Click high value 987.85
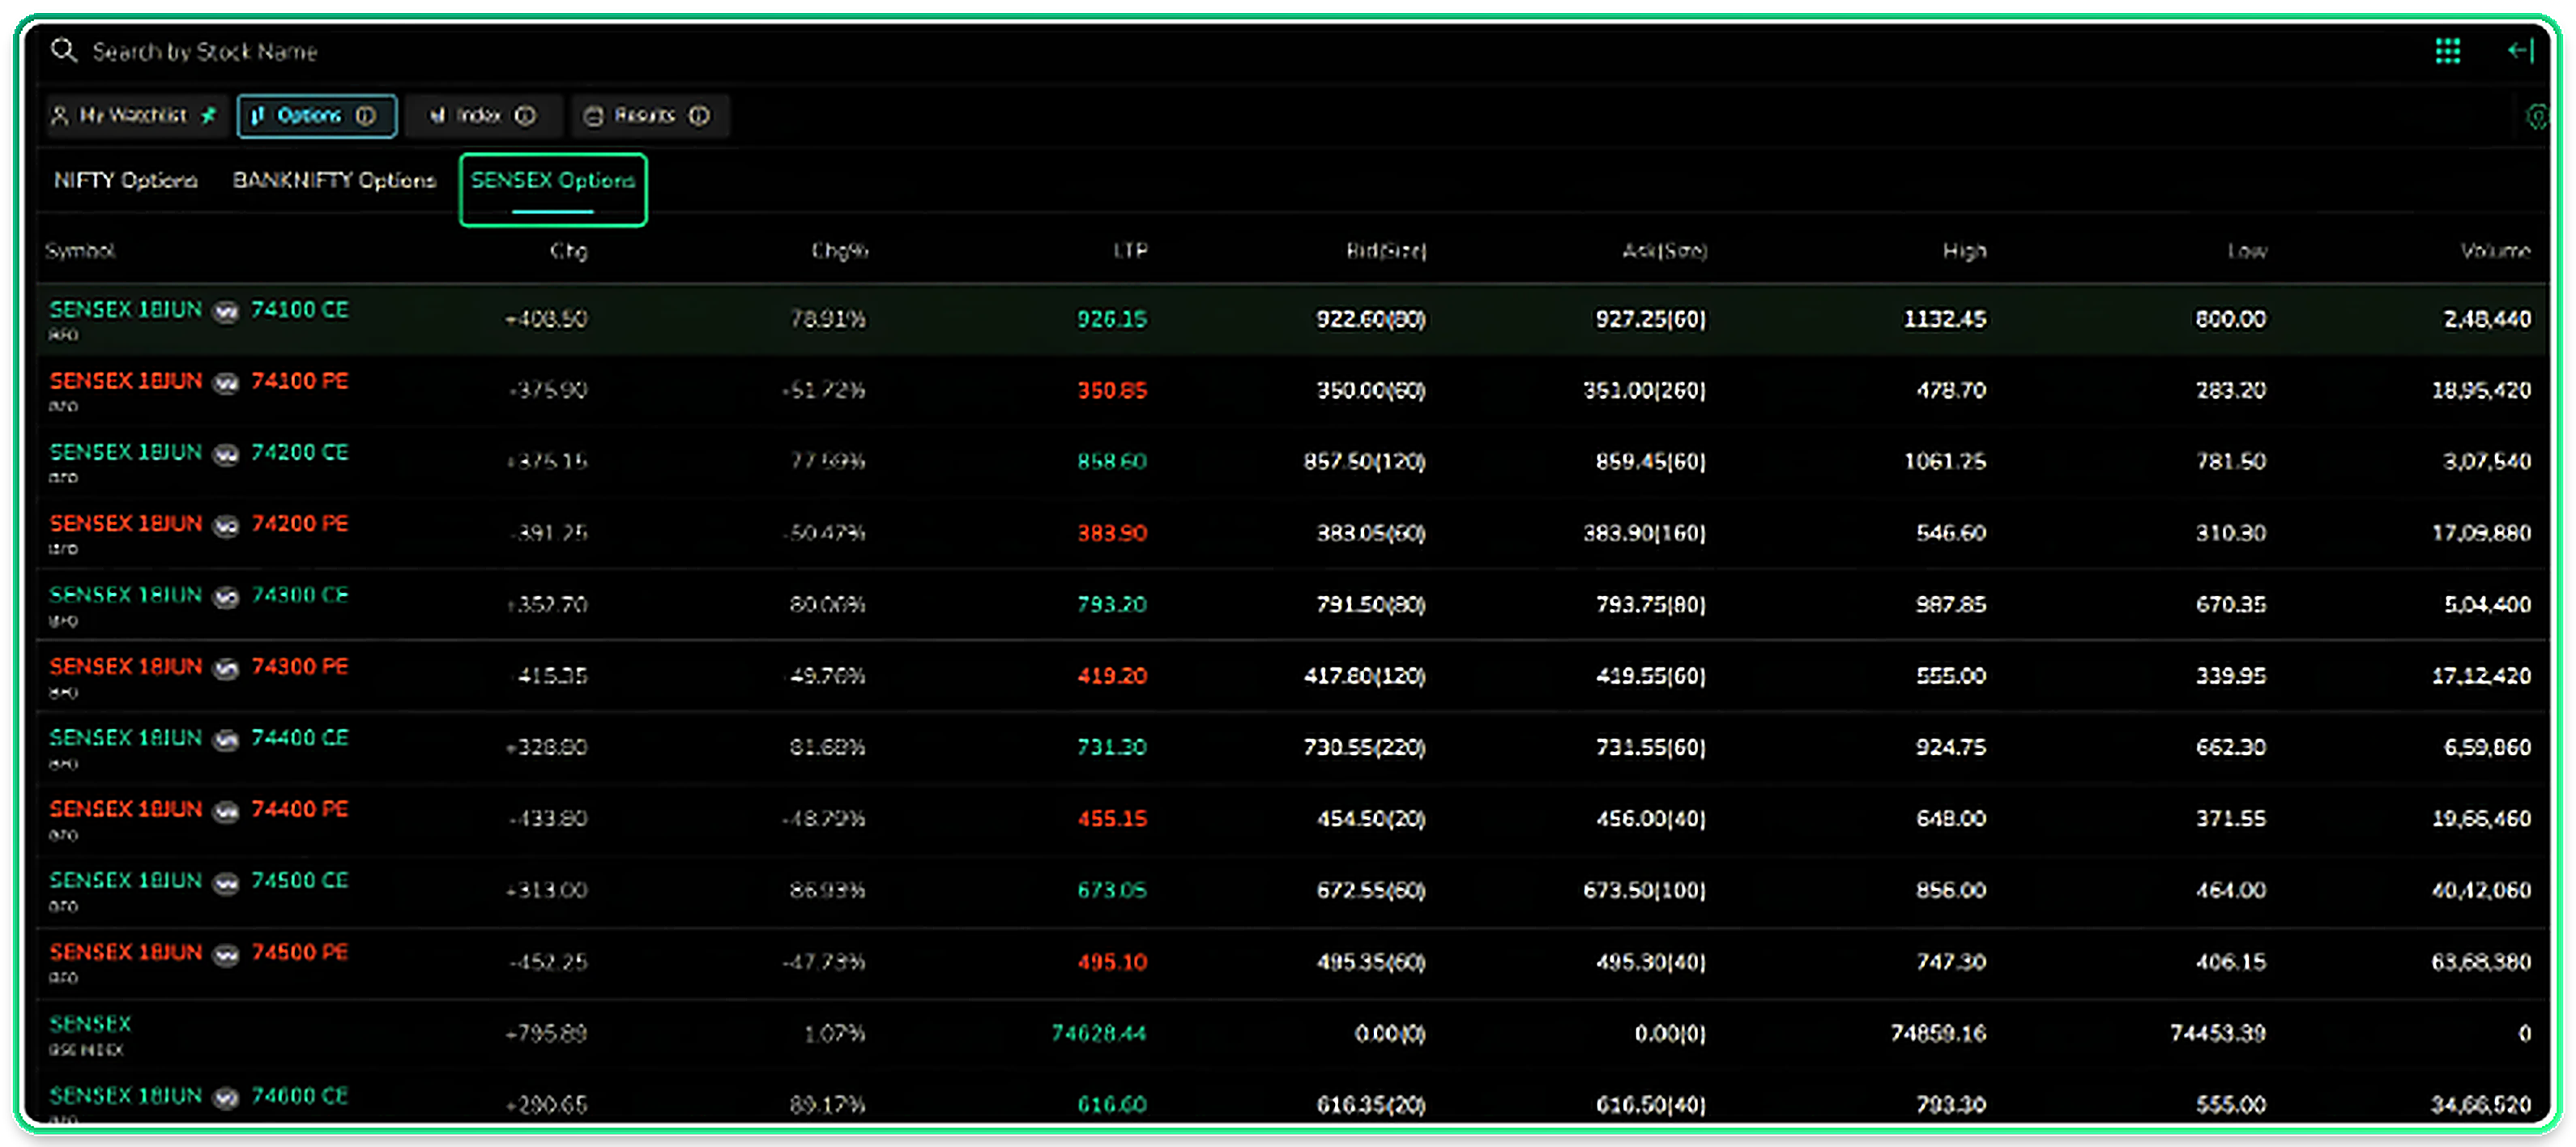Image resolution: width=2576 pixels, height=1147 pixels. click(x=1950, y=605)
